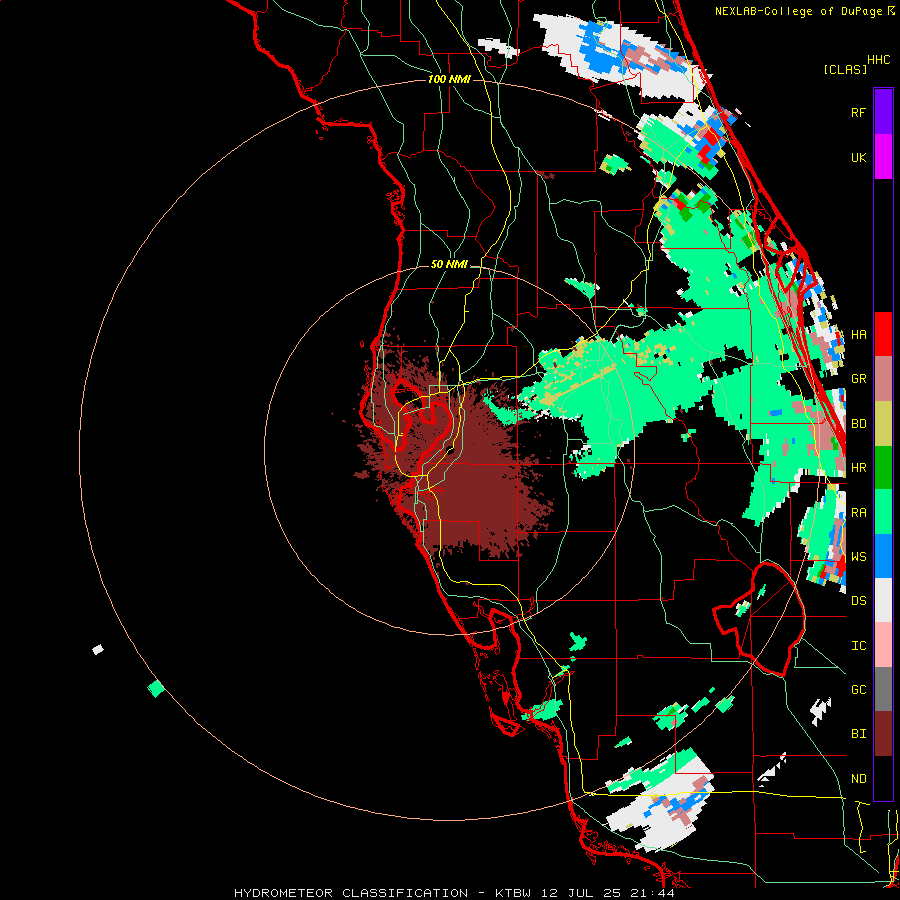Image resolution: width=900 pixels, height=900 pixels.
Task: Click the HA legend label
Action: tap(858, 335)
